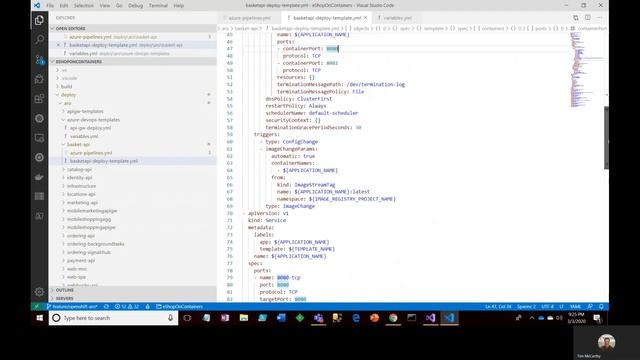Expand the Servers section

click(x=133, y=298)
